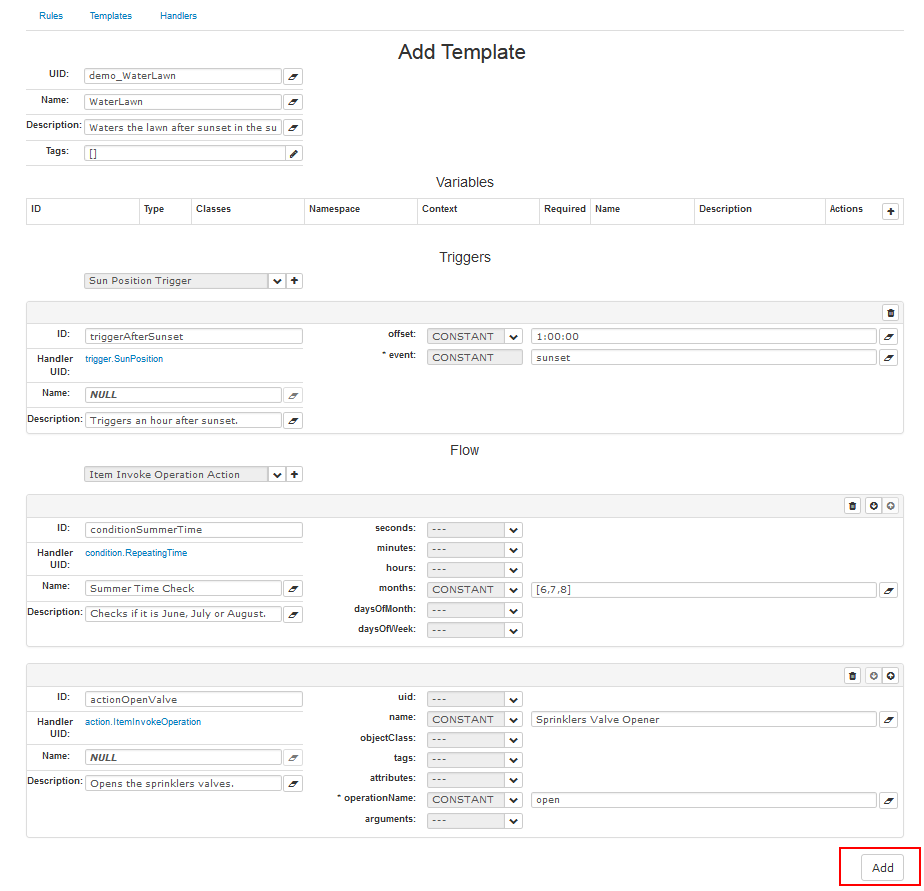Viewport: 924px width, 891px height.
Task: Click into the Summer Time Check name field
Action: click(x=183, y=589)
